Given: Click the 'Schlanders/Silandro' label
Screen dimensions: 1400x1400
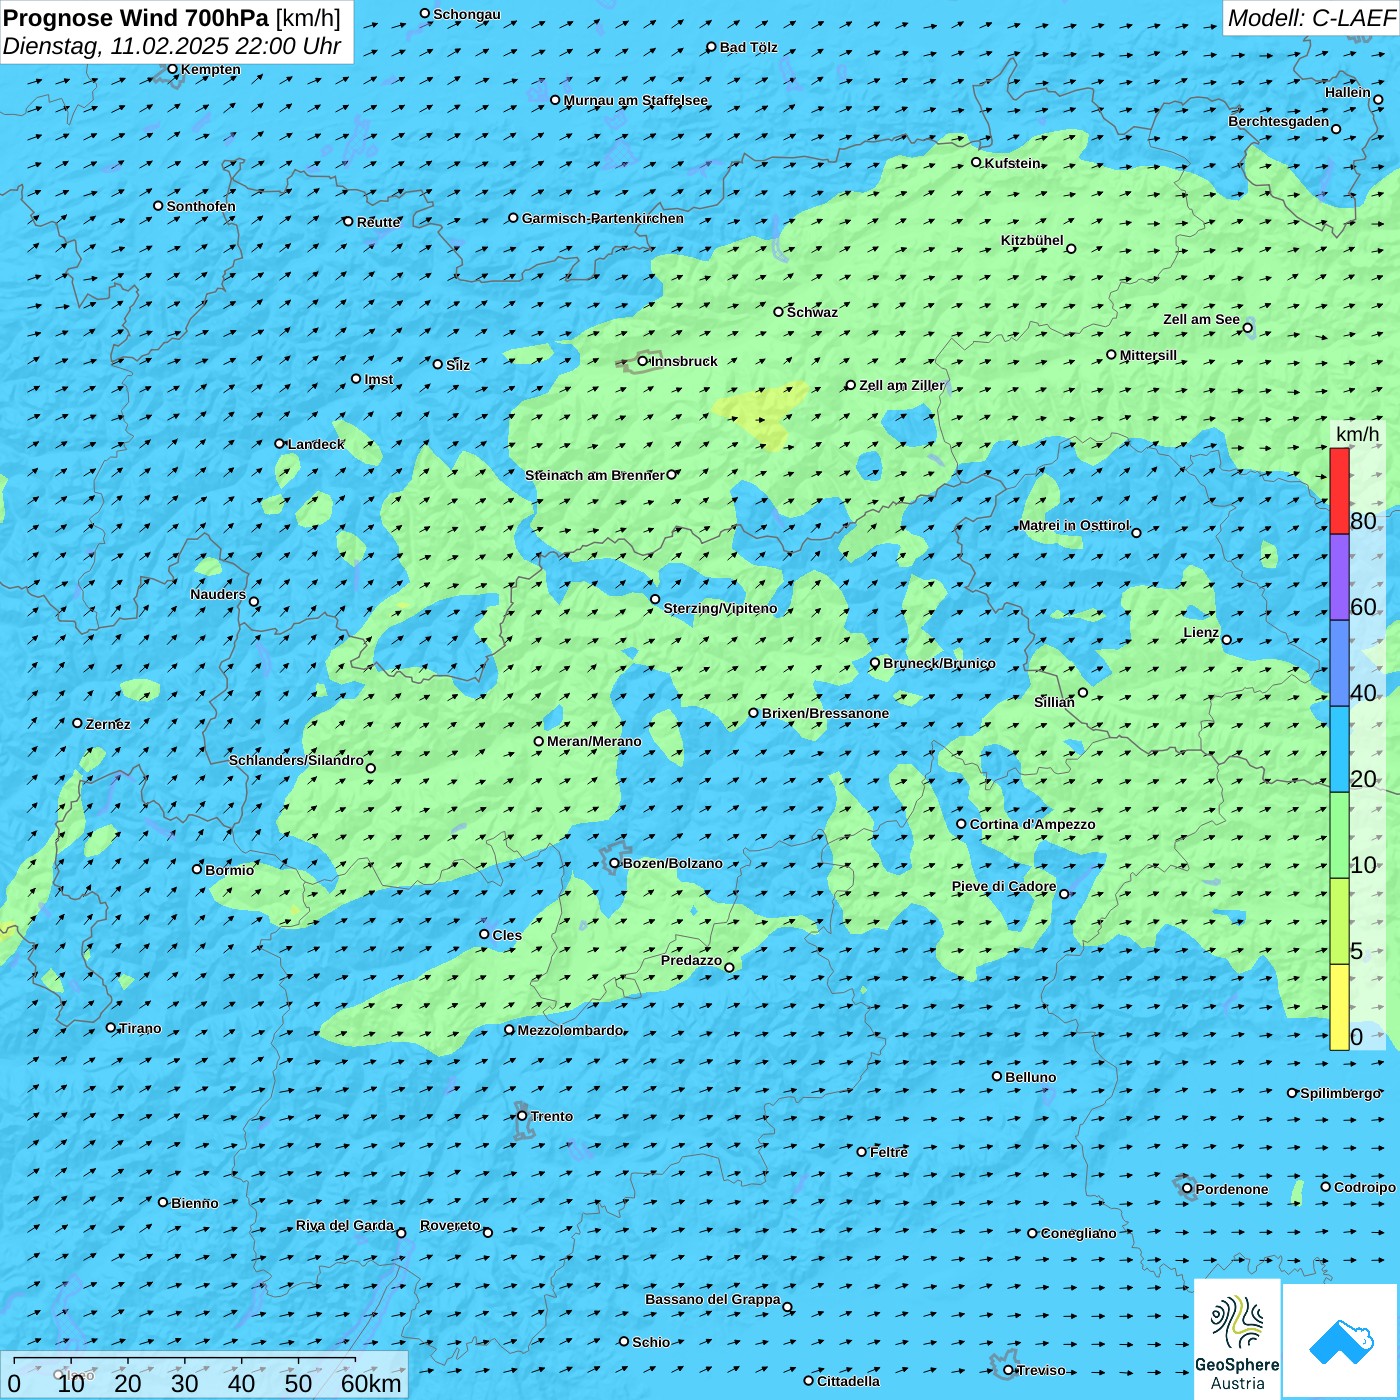Looking at the screenshot, I should 296,760.
